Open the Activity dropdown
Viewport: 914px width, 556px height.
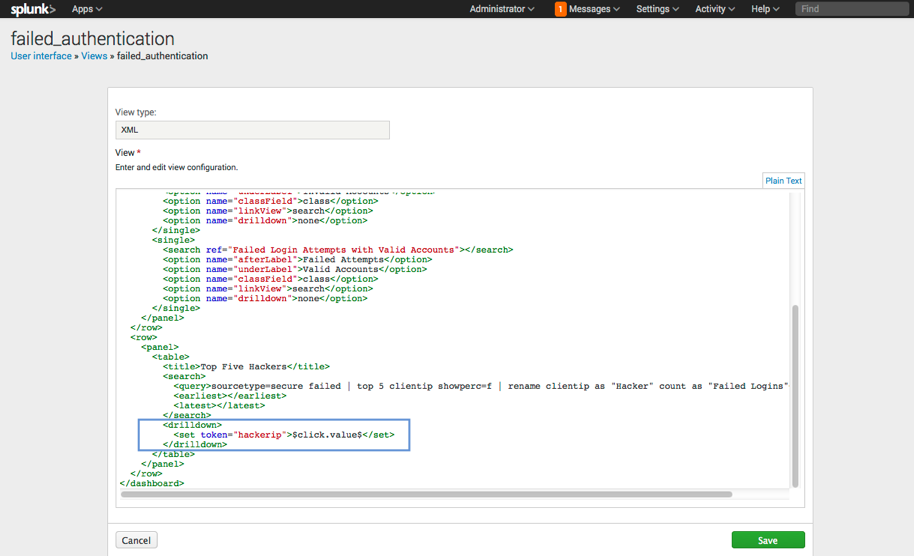[x=715, y=9]
